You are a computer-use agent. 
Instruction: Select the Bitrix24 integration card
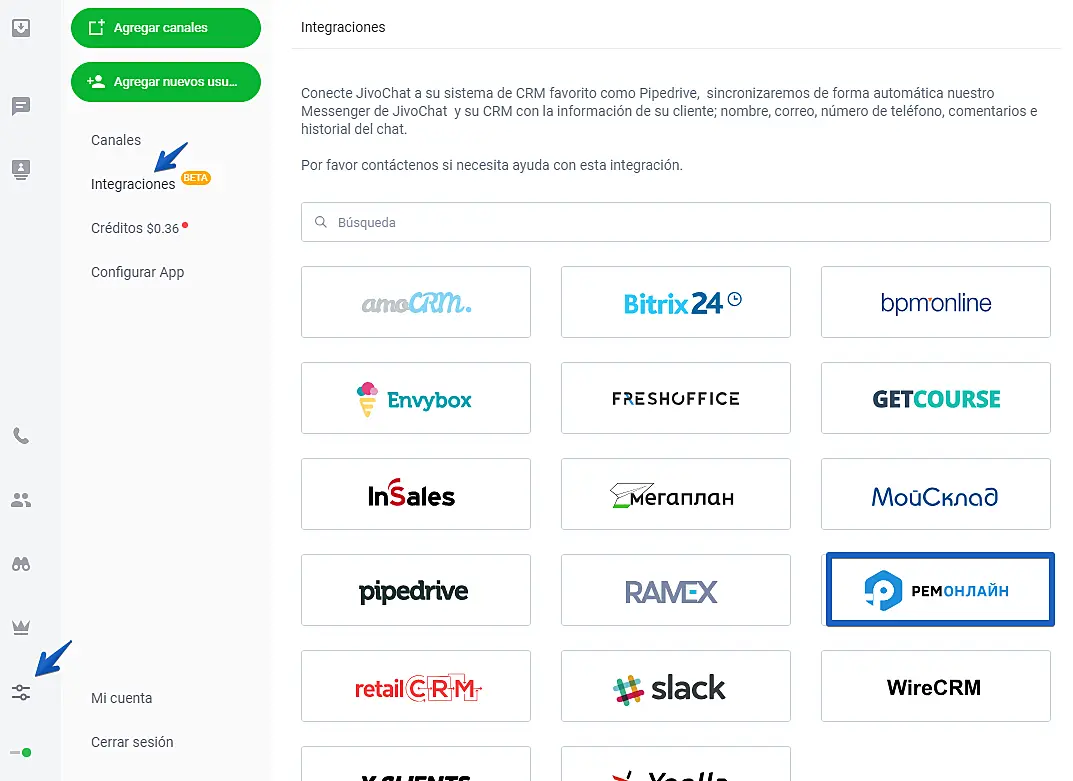click(675, 302)
